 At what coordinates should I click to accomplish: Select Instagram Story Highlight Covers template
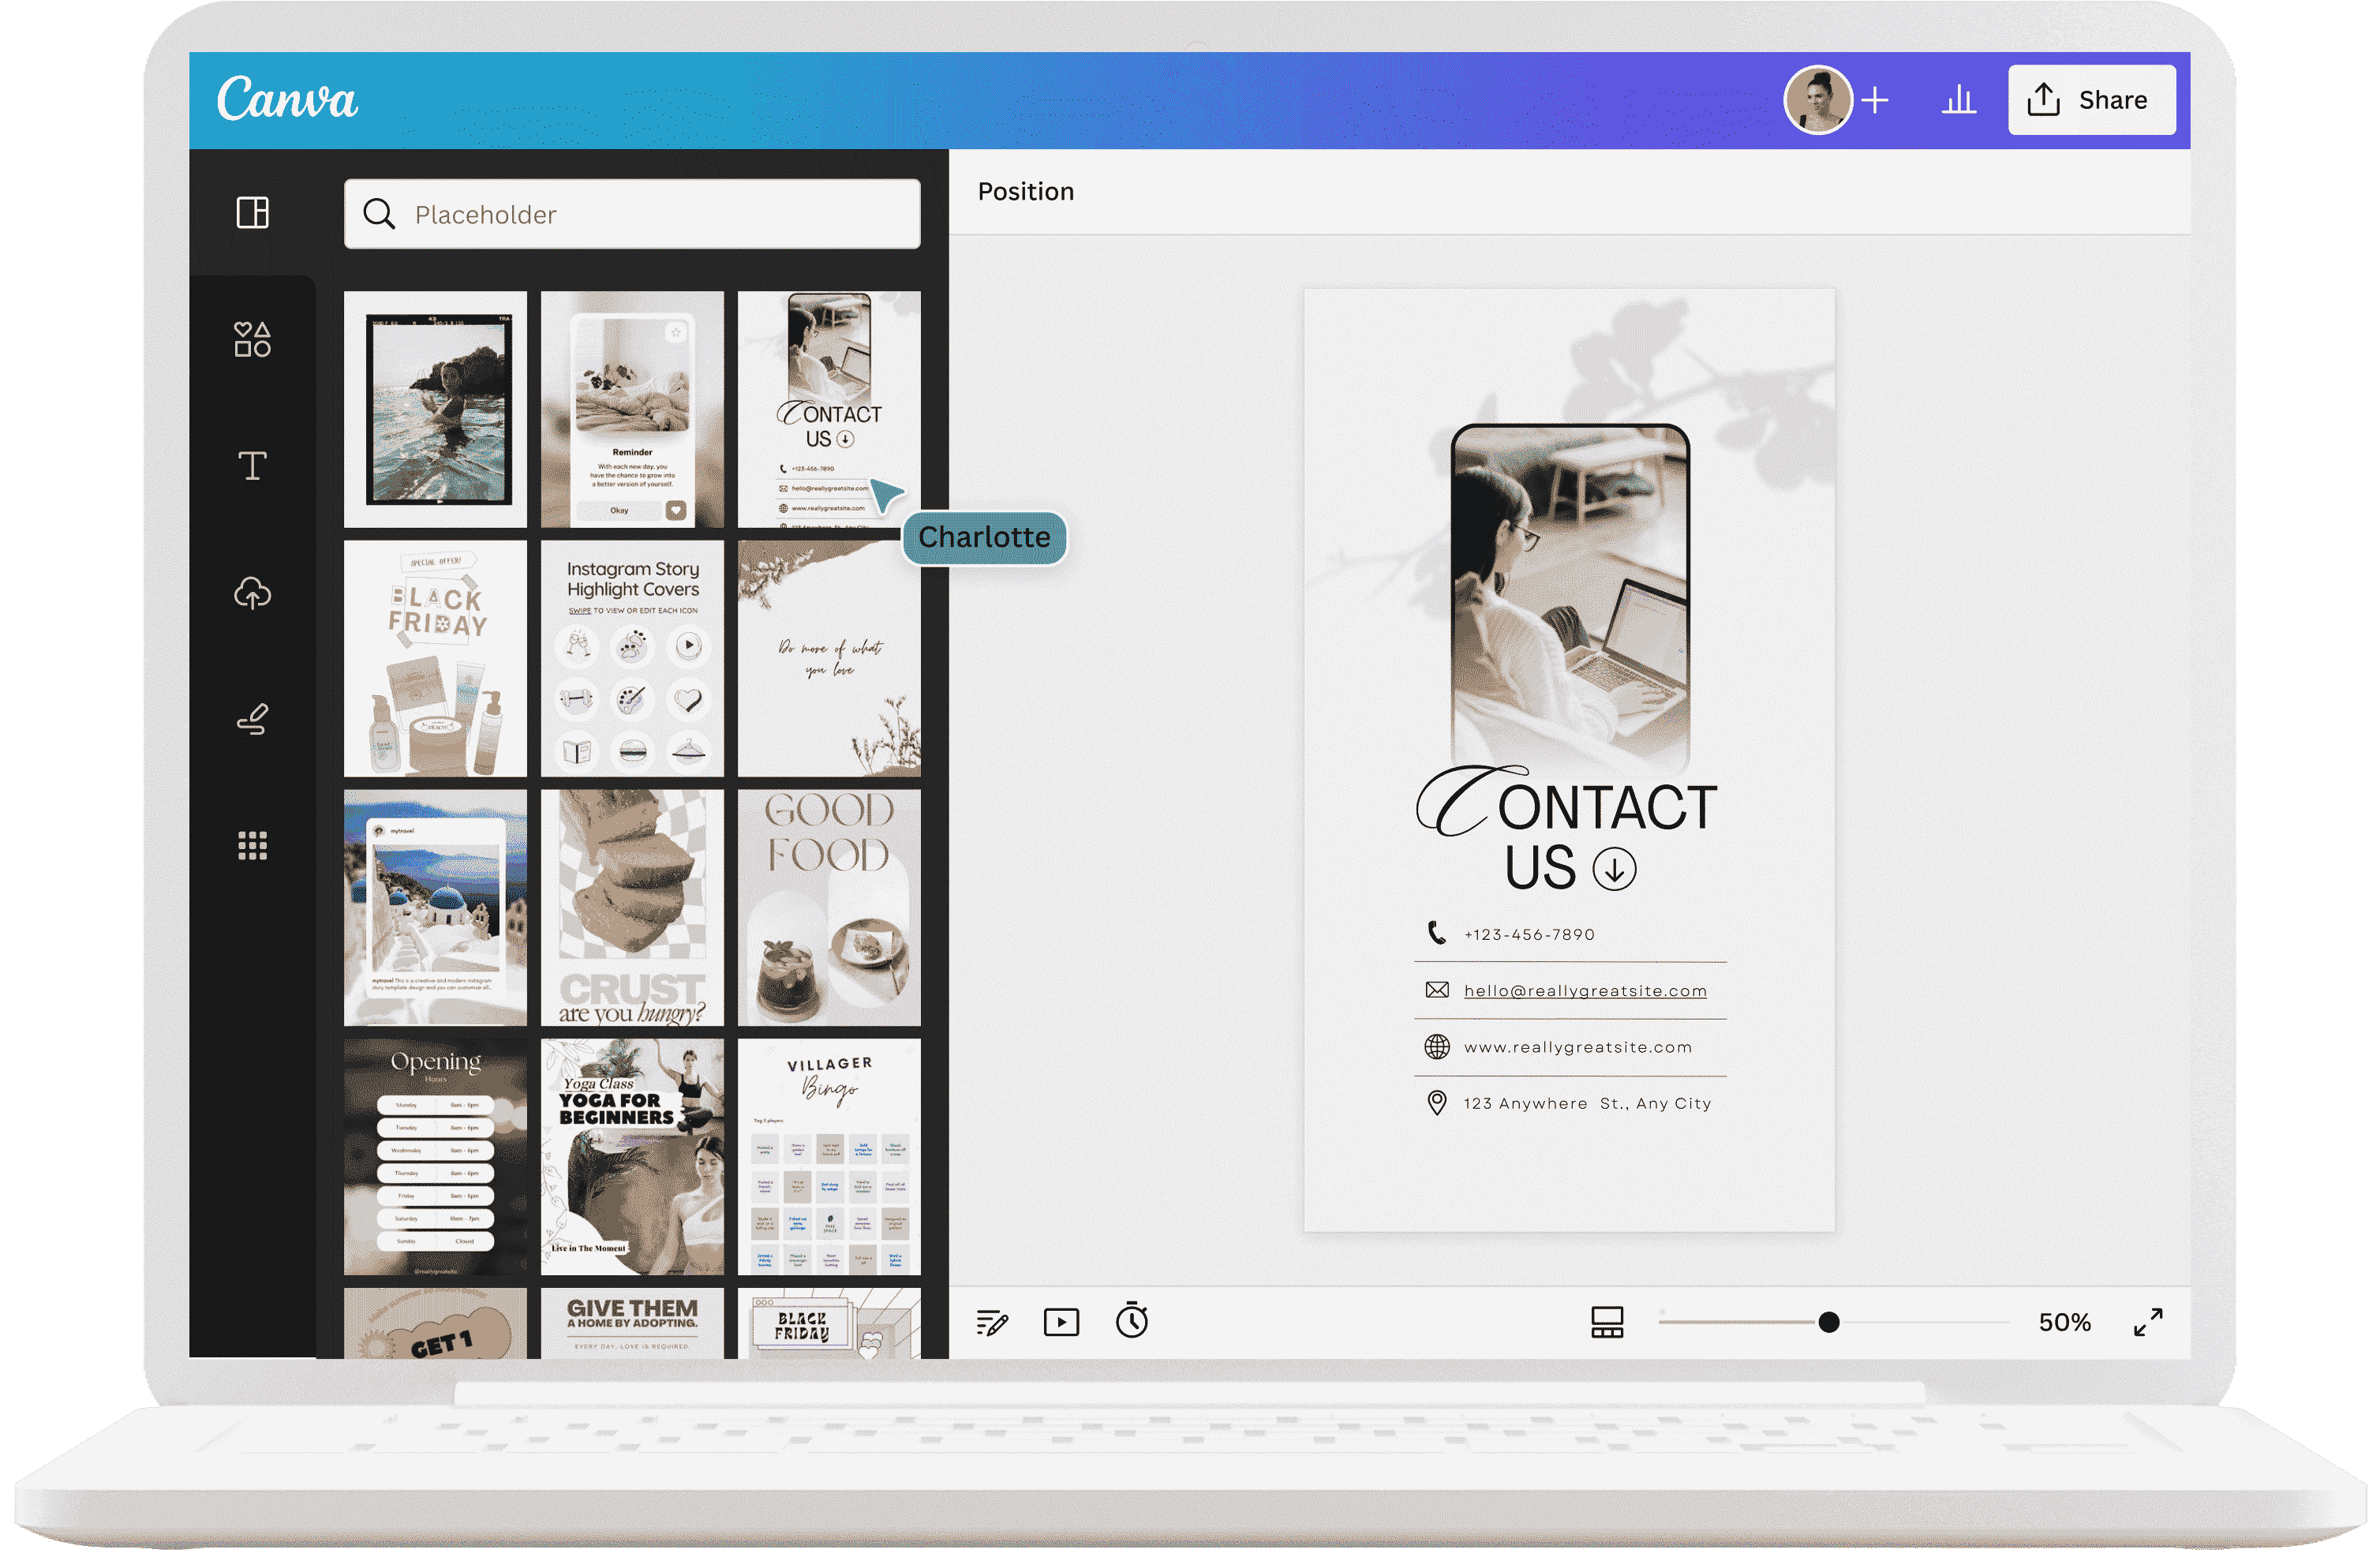coord(632,658)
